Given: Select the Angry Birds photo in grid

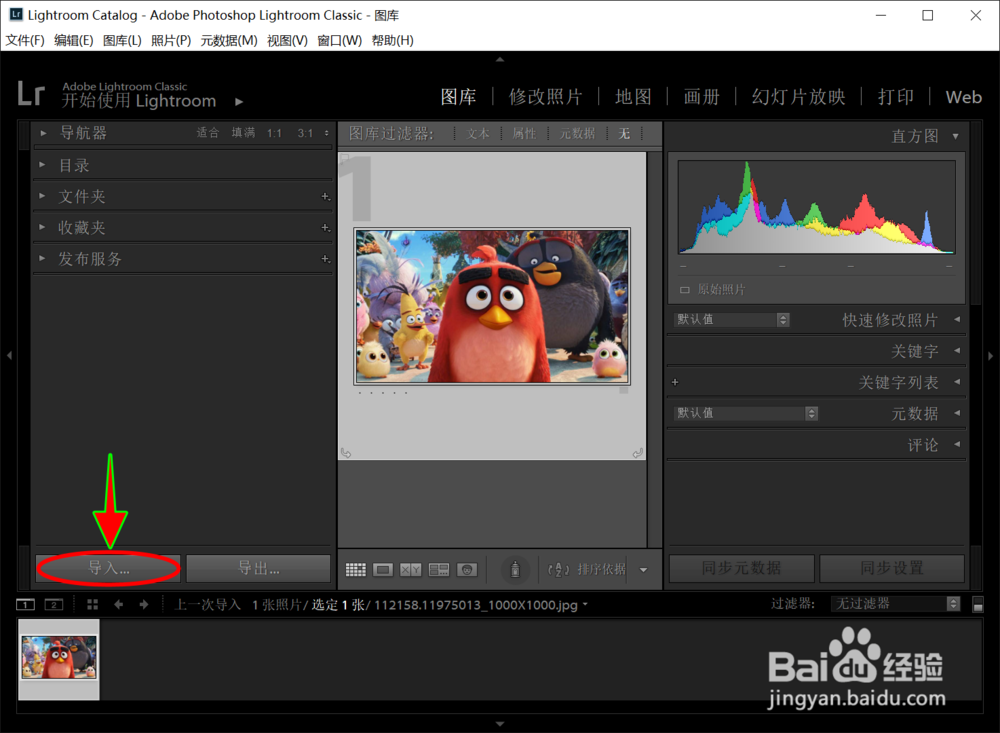Looking at the screenshot, I should tap(492, 306).
